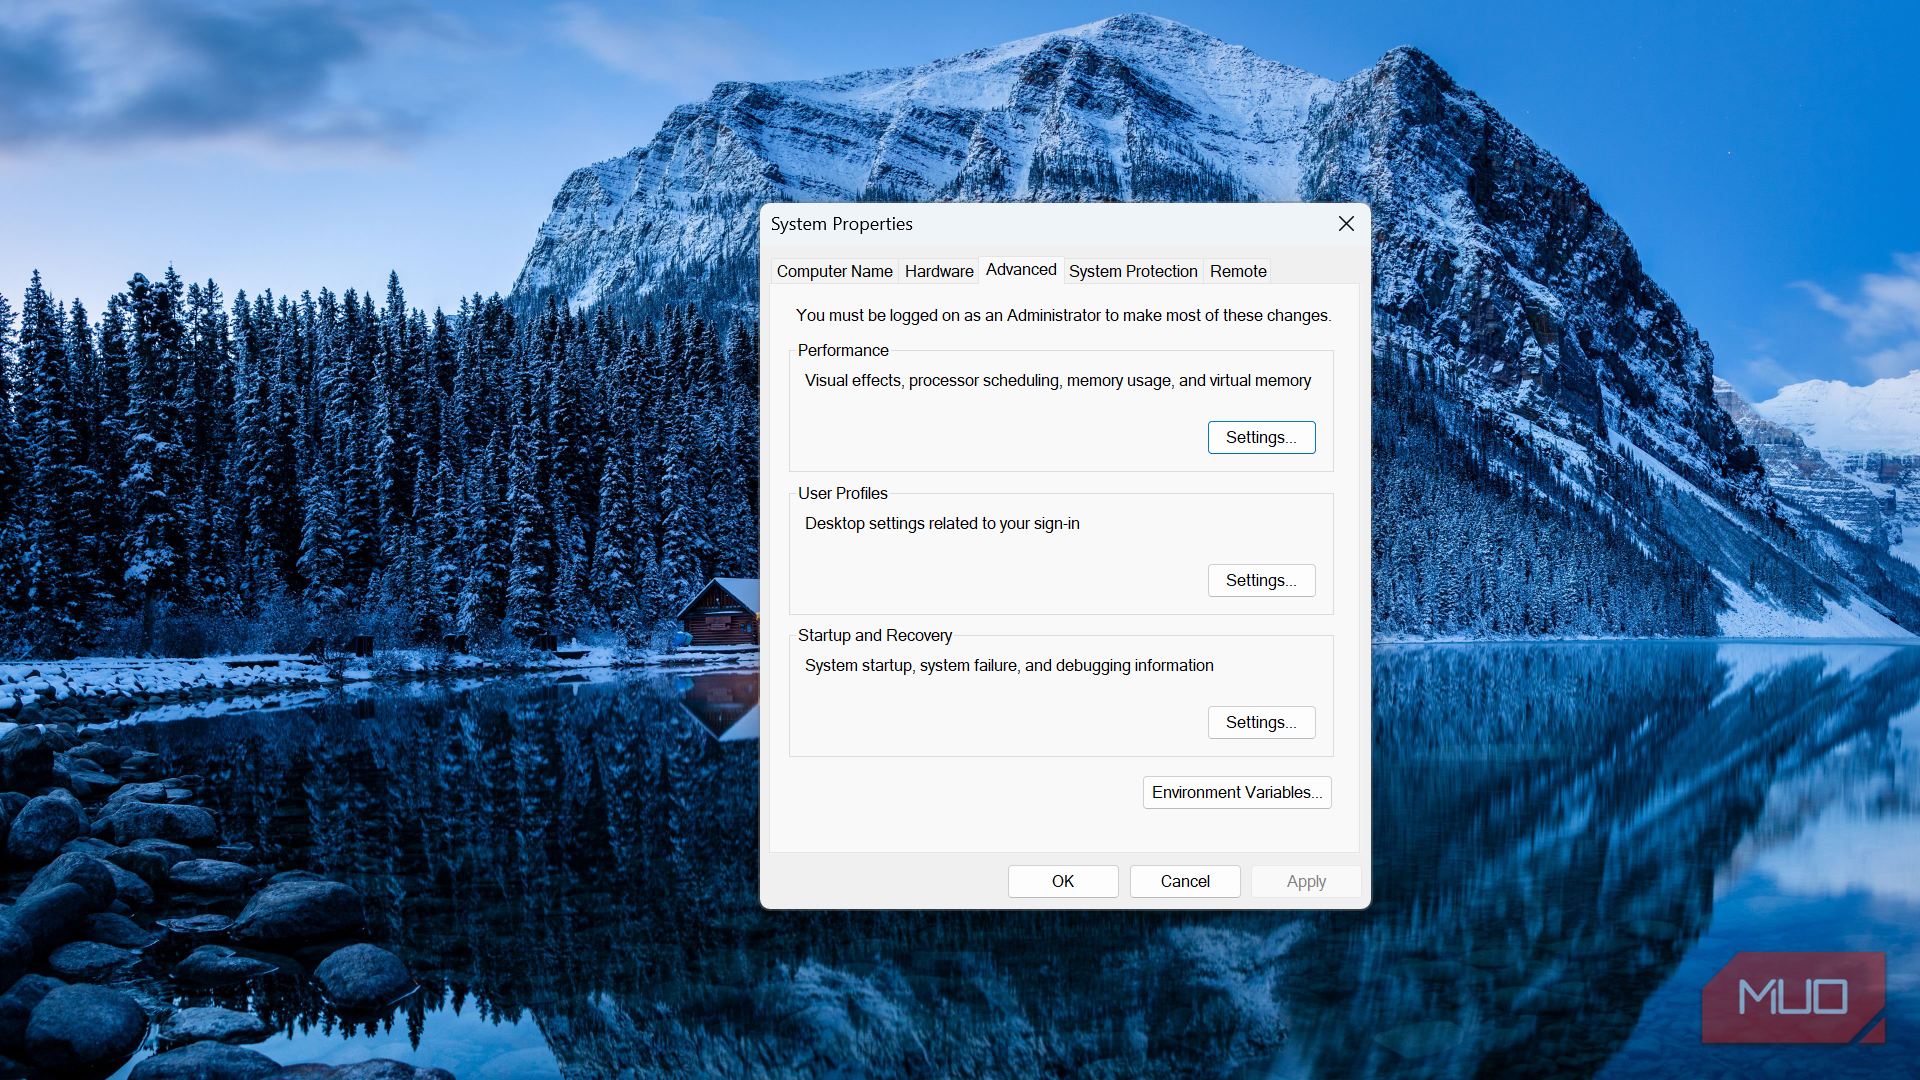Click the Cancel button

[x=1185, y=881]
